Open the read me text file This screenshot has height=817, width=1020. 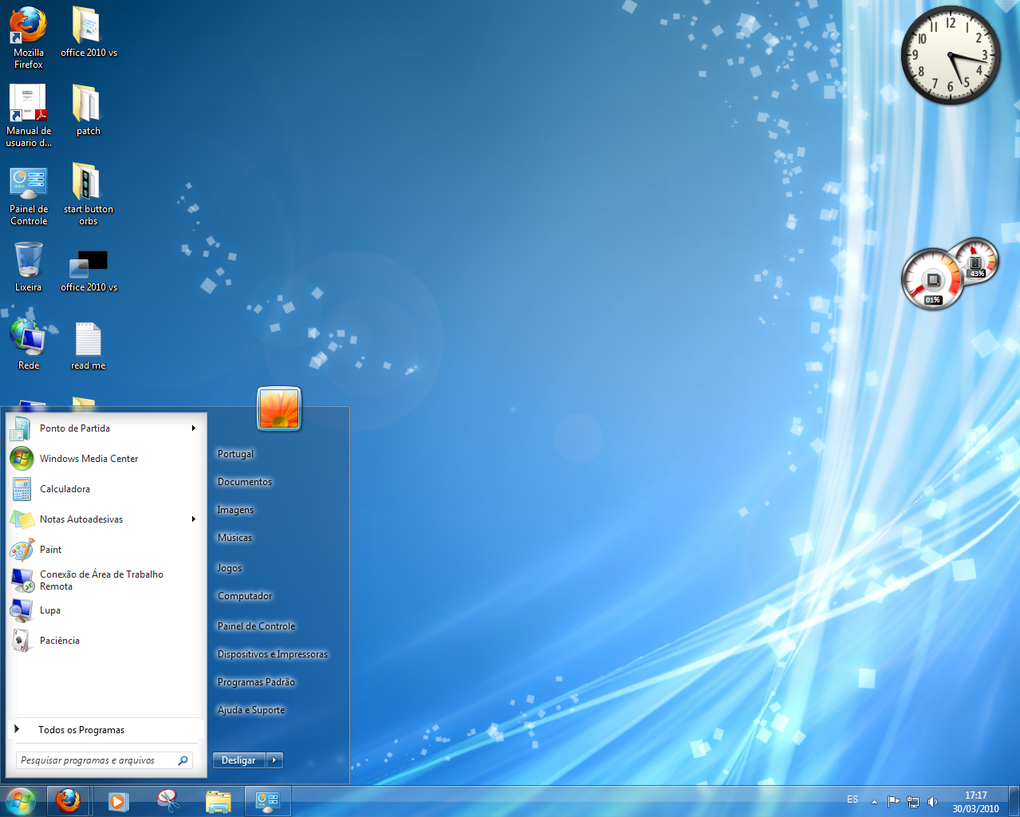[x=88, y=346]
